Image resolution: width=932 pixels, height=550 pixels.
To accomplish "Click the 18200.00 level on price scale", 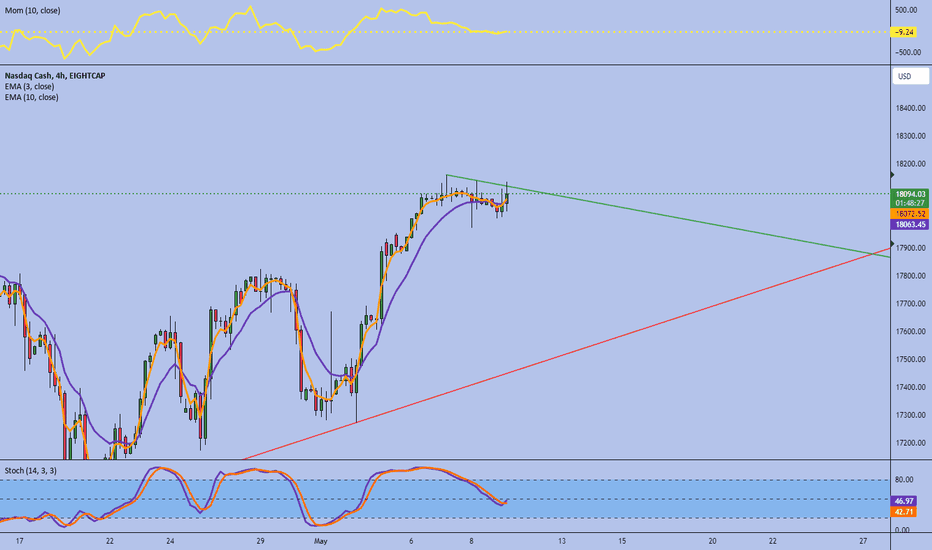I will click(911, 164).
